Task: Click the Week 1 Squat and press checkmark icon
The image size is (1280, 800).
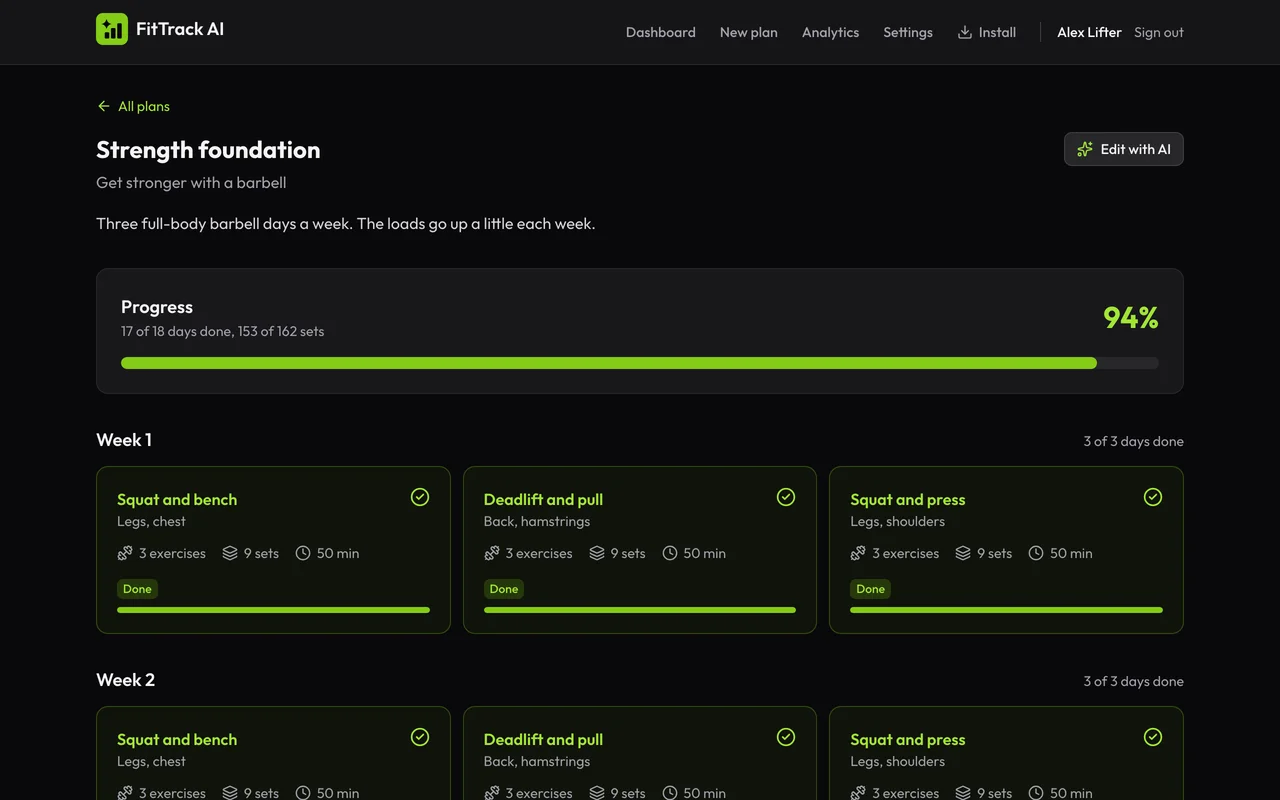Action: (x=1153, y=497)
